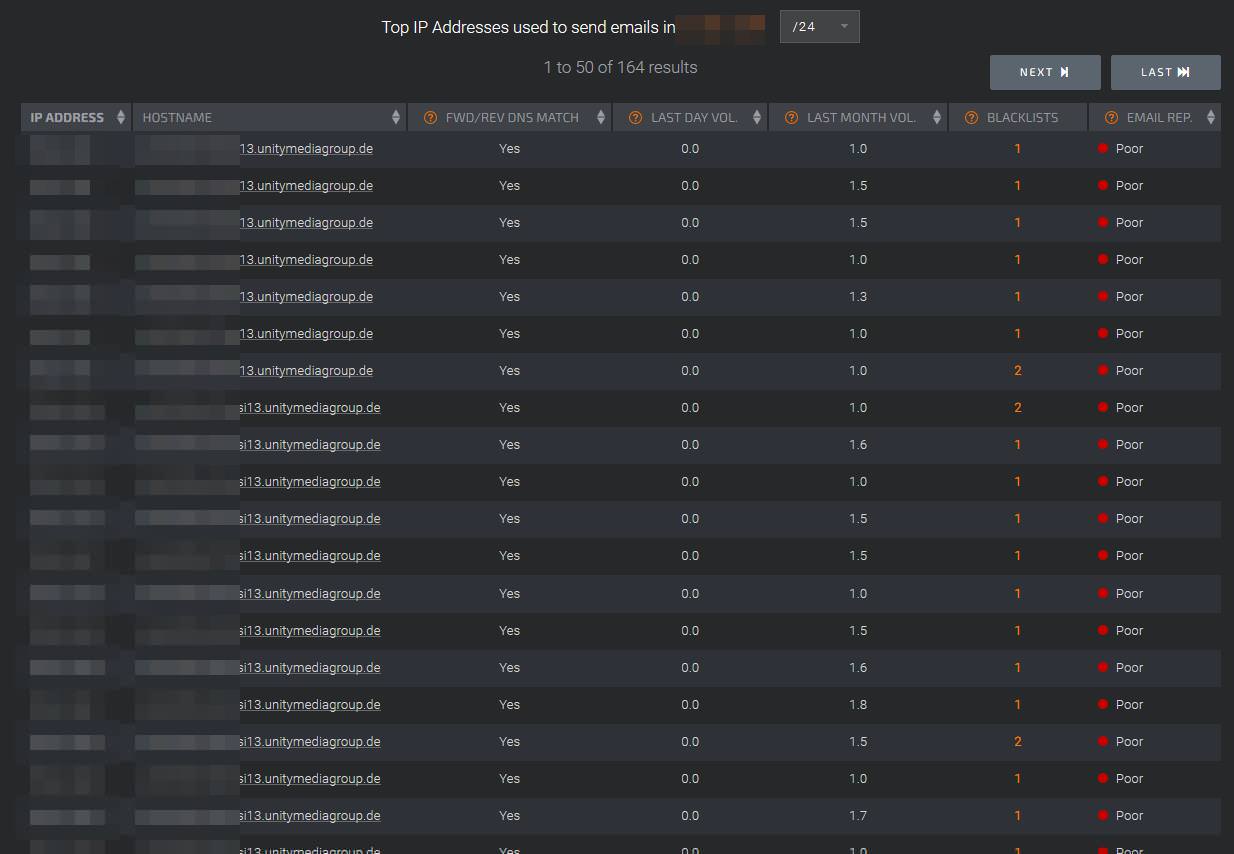Toggle sort arrows for Last Month Vol.

click(x=937, y=118)
